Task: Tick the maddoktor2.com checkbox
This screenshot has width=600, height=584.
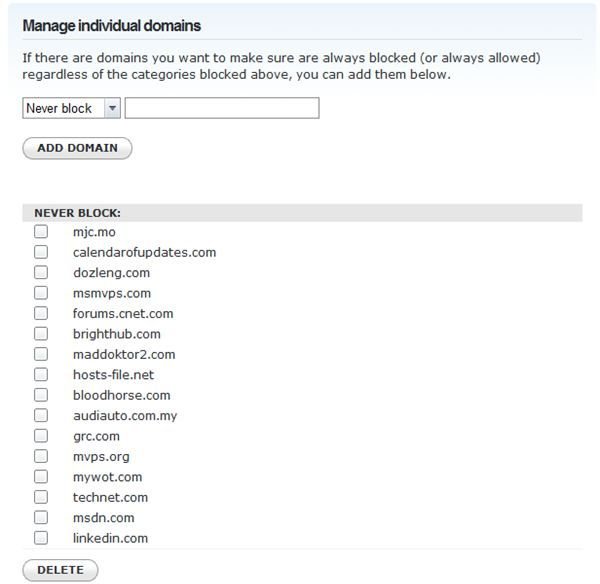Action: (x=41, y=354)
